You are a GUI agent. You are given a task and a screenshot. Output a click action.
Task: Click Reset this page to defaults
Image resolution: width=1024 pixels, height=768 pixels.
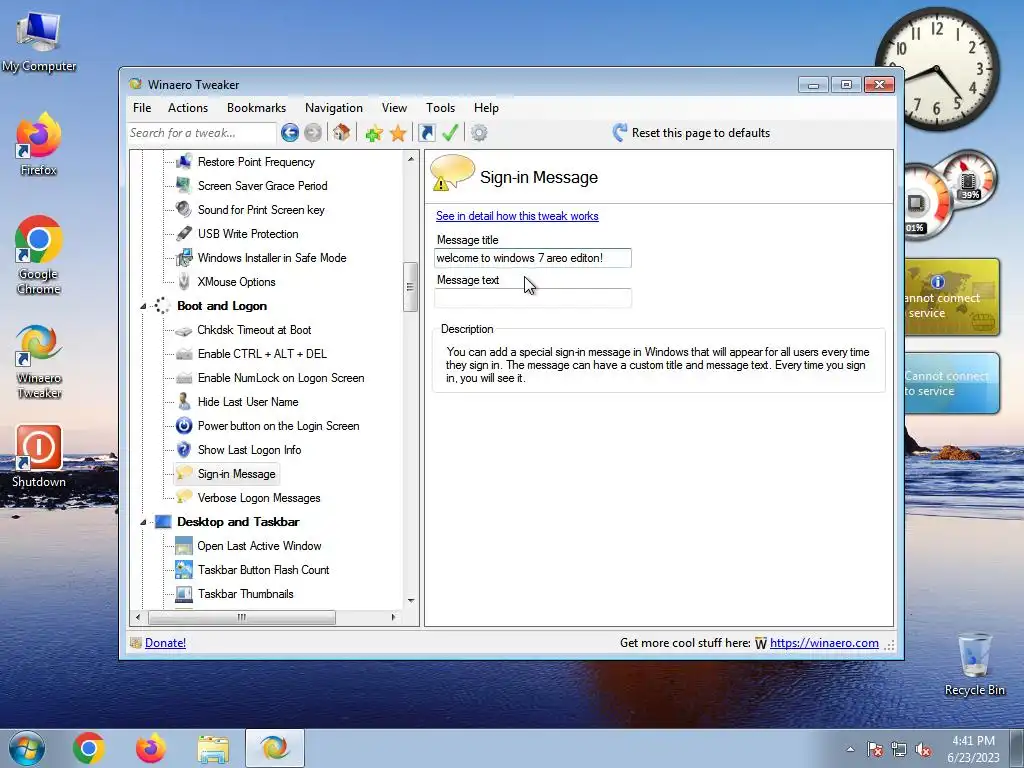692,133
